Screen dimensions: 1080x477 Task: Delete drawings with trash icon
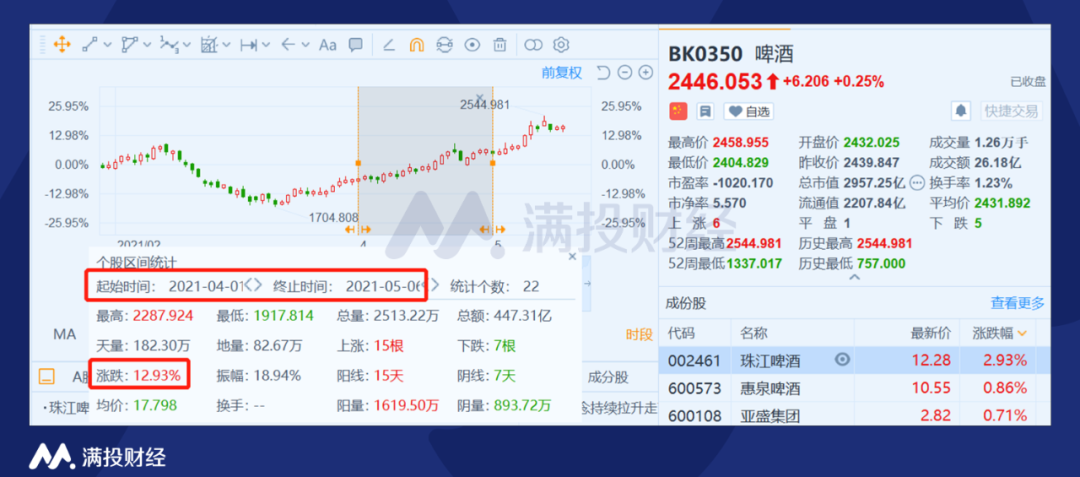pos(499,45)
